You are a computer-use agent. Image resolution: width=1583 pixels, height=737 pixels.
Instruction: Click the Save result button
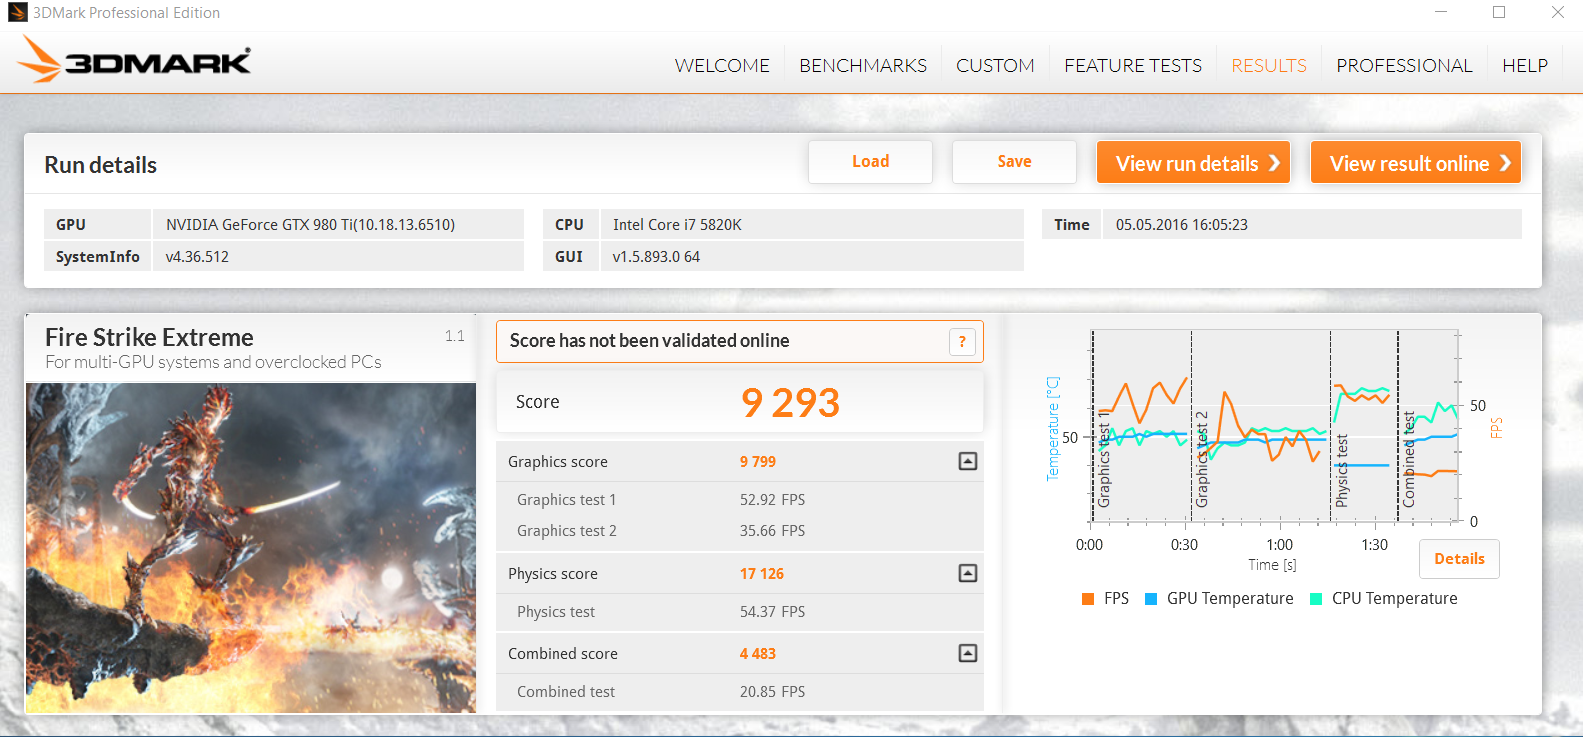(1014, 162)
